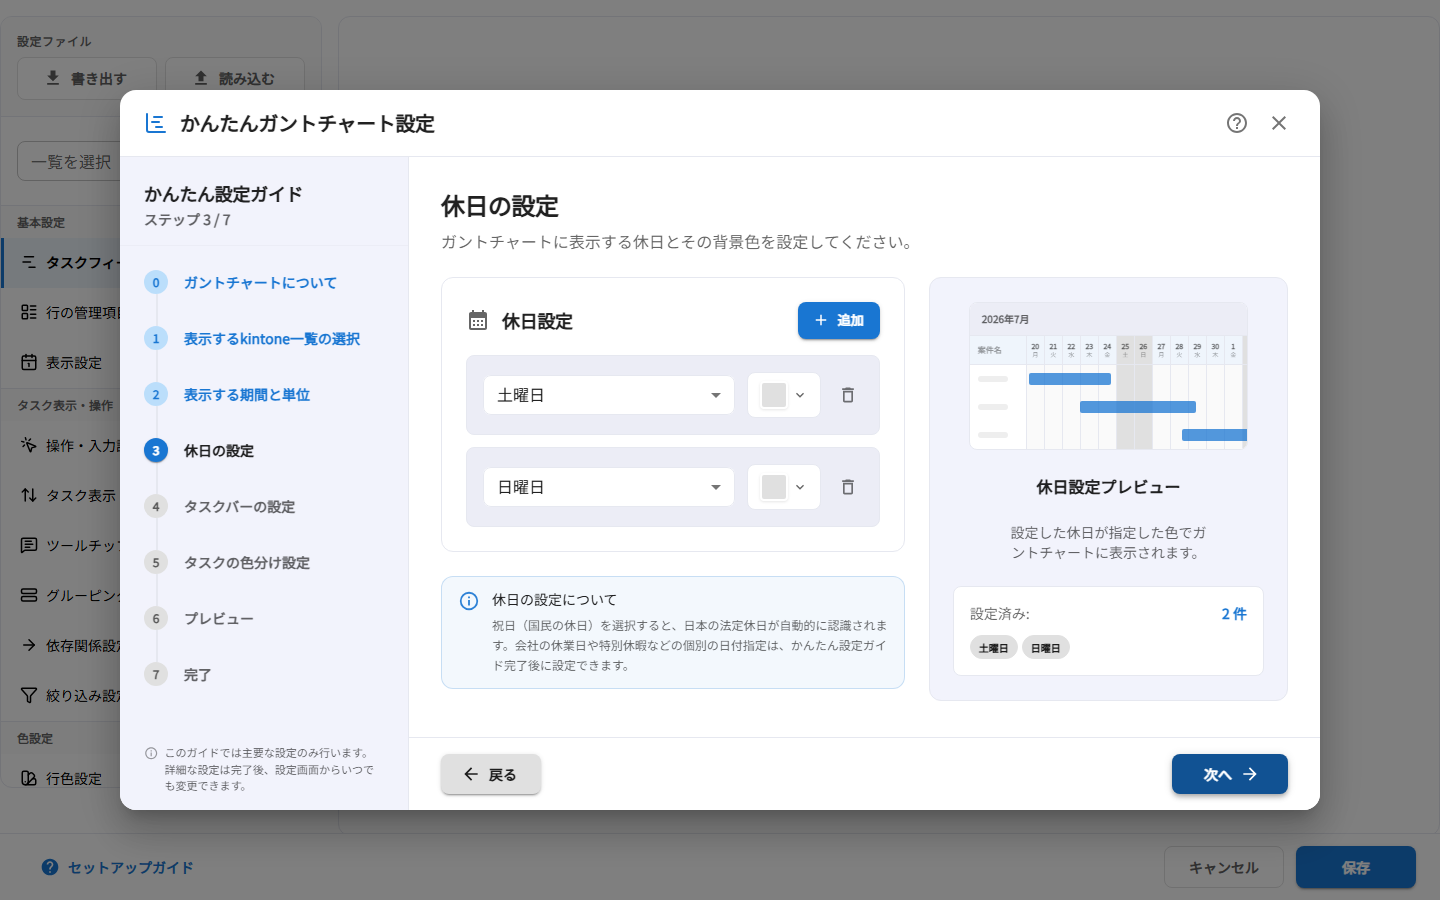
Task: Delete the 土曜日 holiday row with trash icon
Action: click(848, 395)
